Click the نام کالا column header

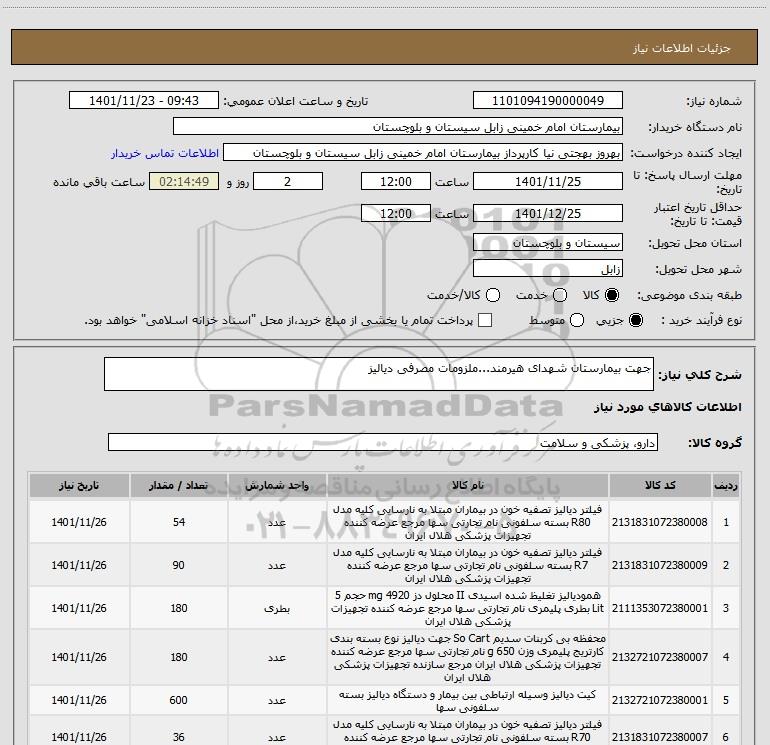point(468,485)
